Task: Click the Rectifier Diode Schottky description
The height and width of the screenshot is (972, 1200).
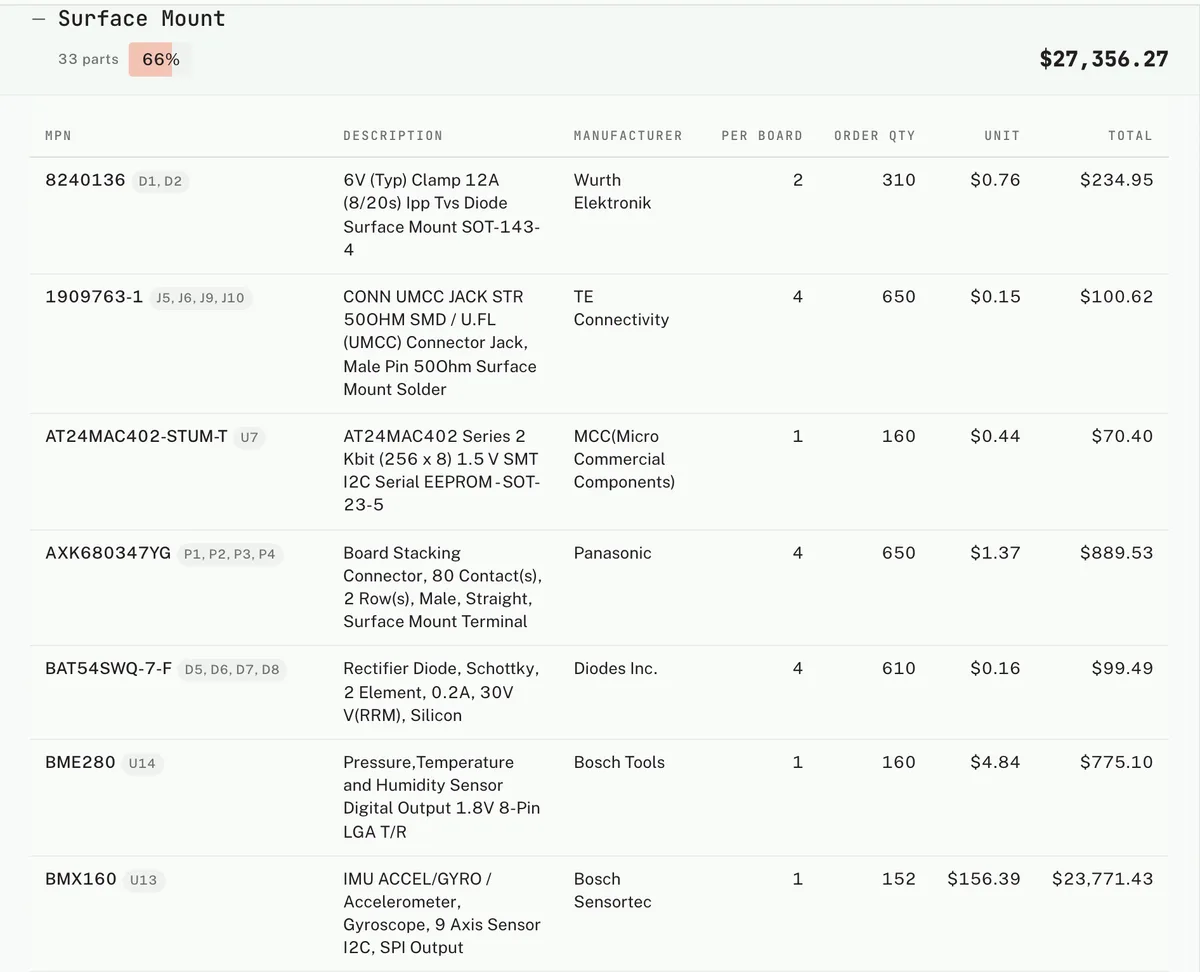Action: click(x=441, y=692)
